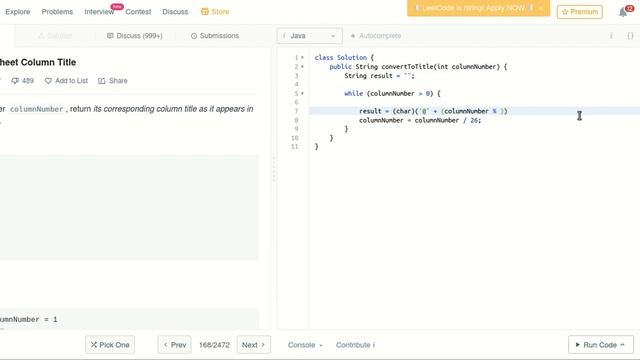Open the Problems page

tap(57, 12)
